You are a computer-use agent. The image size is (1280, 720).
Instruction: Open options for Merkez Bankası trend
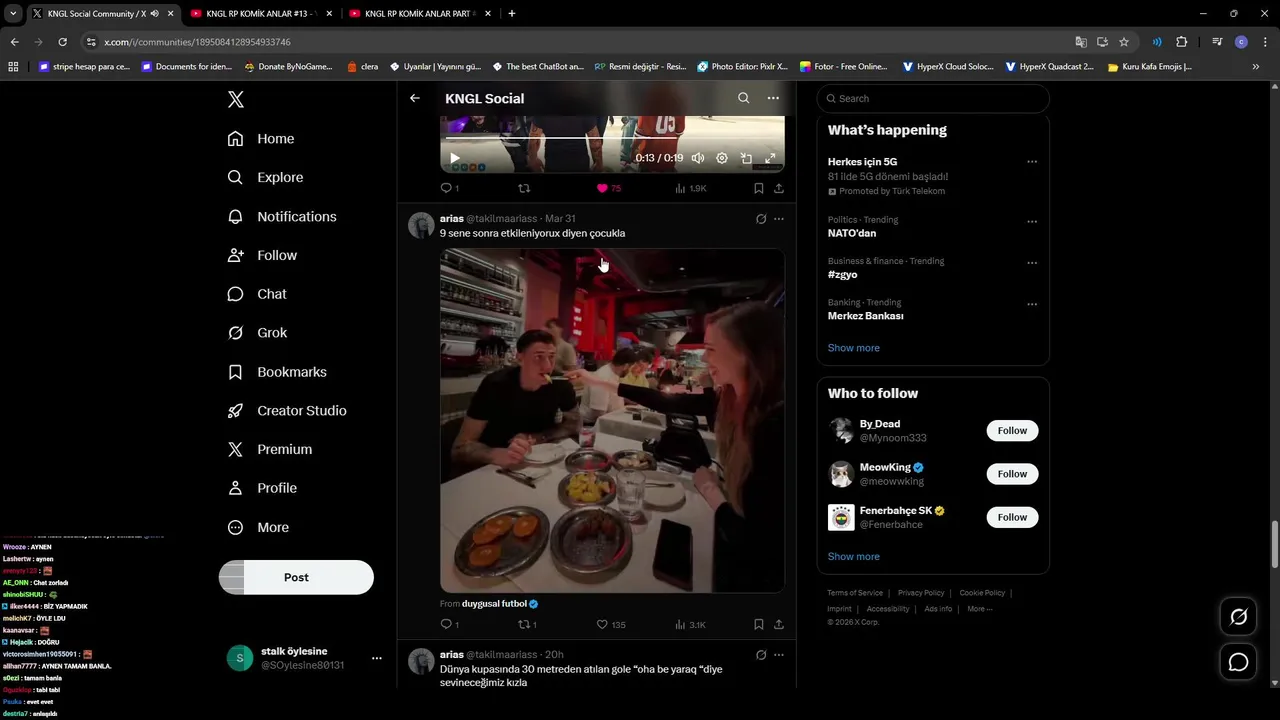pos(1032,304)
